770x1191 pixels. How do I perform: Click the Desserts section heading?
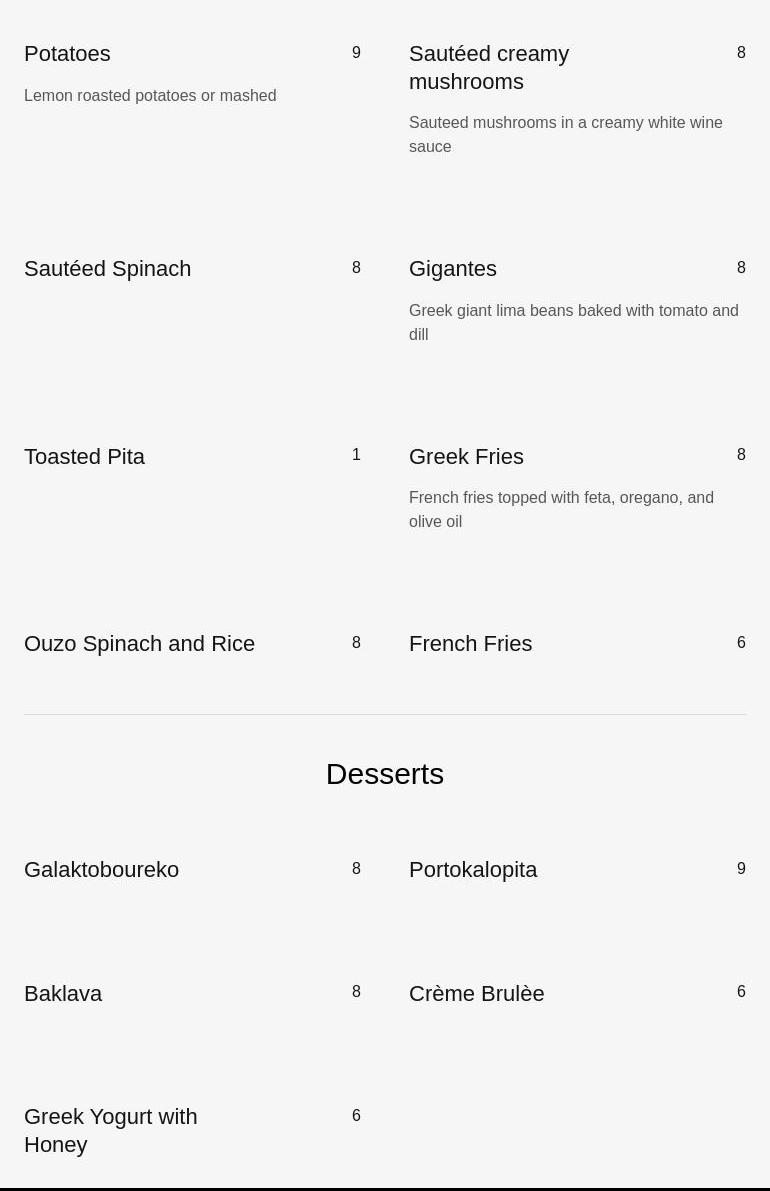[384, 774]
